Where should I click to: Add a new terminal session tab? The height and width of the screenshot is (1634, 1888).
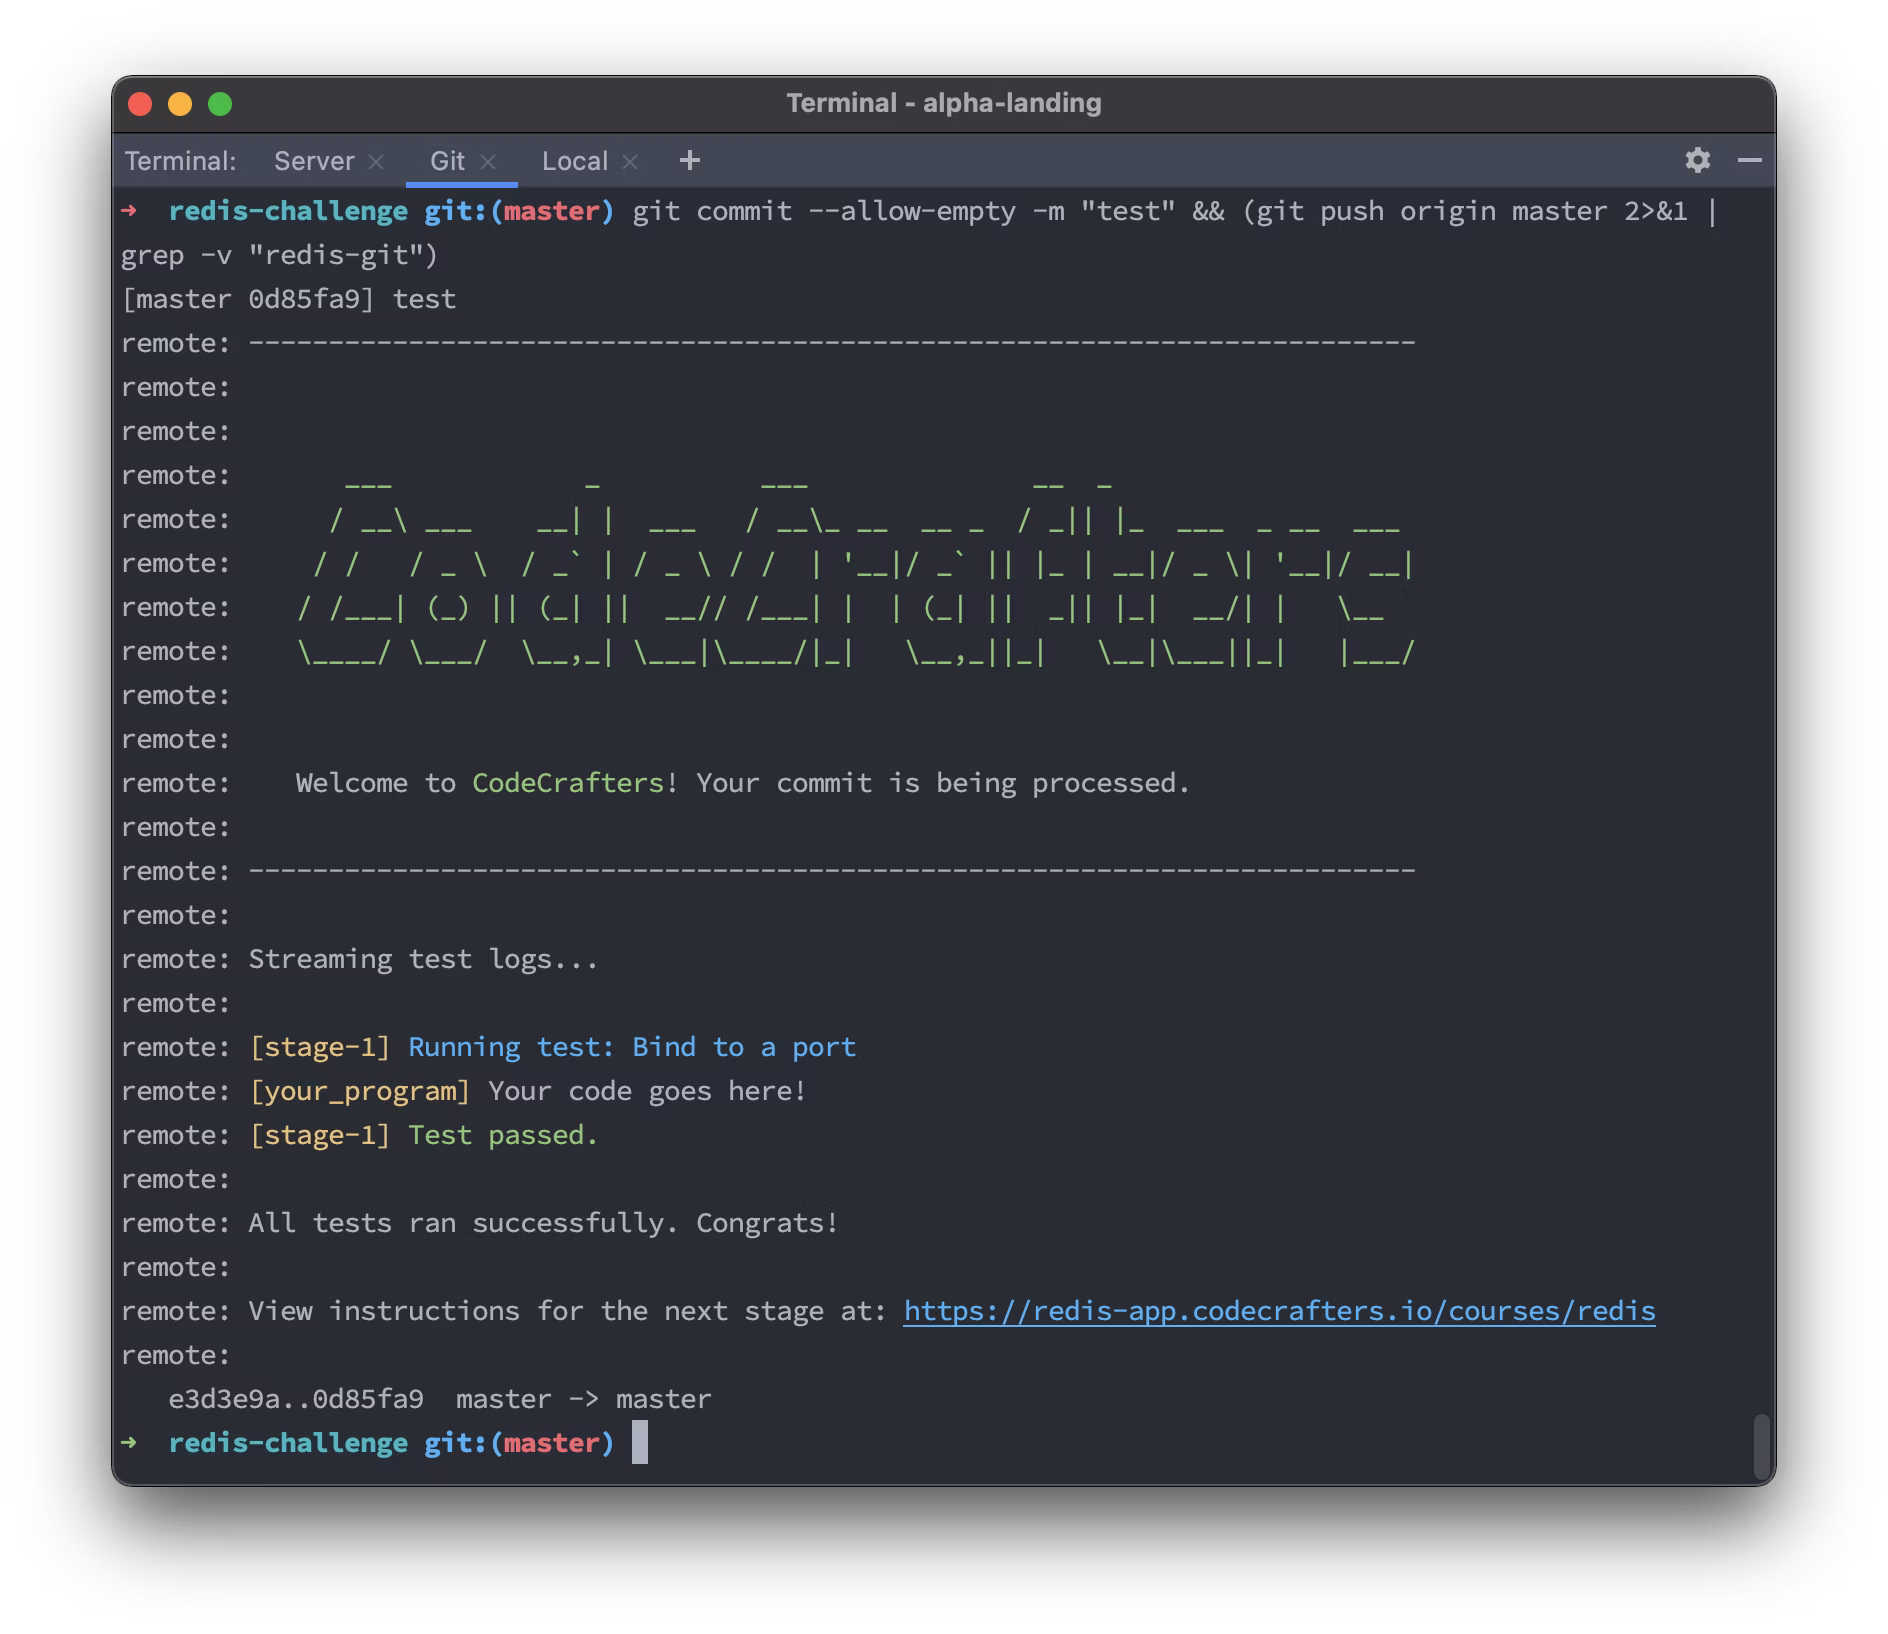click(690, 161)
